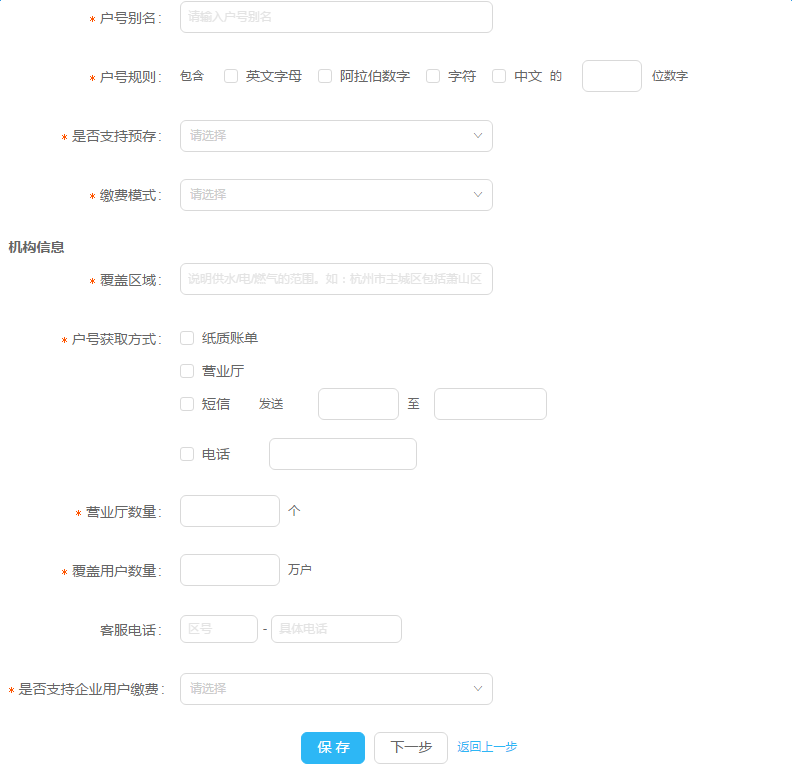Enable the 电话 checkbox
This screenshot has height=774, width=792.
(x=187, y=454)
